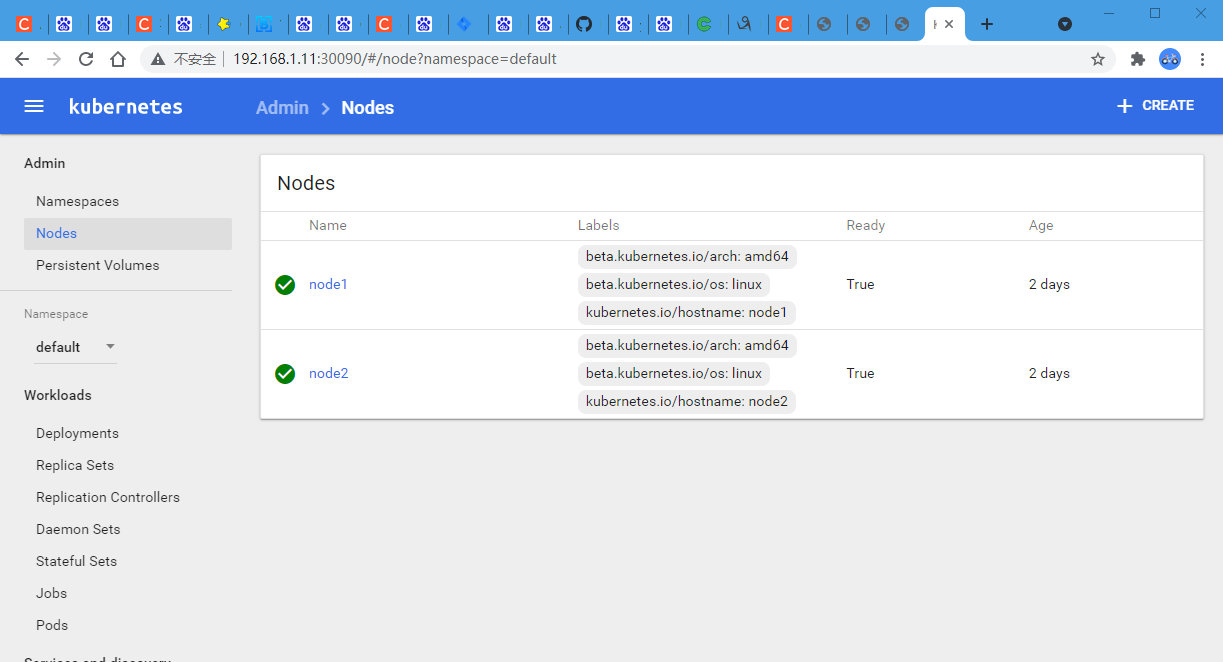Reload the current page
This screenshot has height=662, width=1223.
tap(86, 59)
